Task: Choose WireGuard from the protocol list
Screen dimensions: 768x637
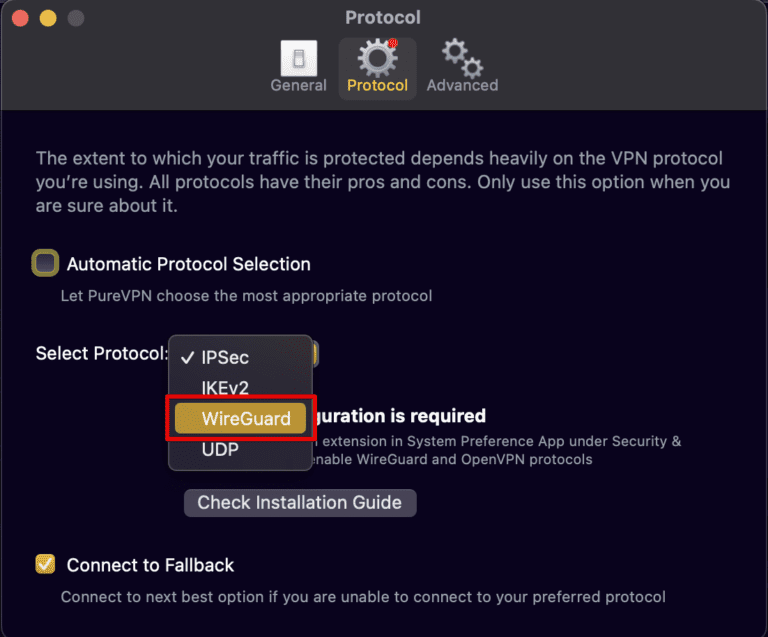Action: [x=240, y=419]
